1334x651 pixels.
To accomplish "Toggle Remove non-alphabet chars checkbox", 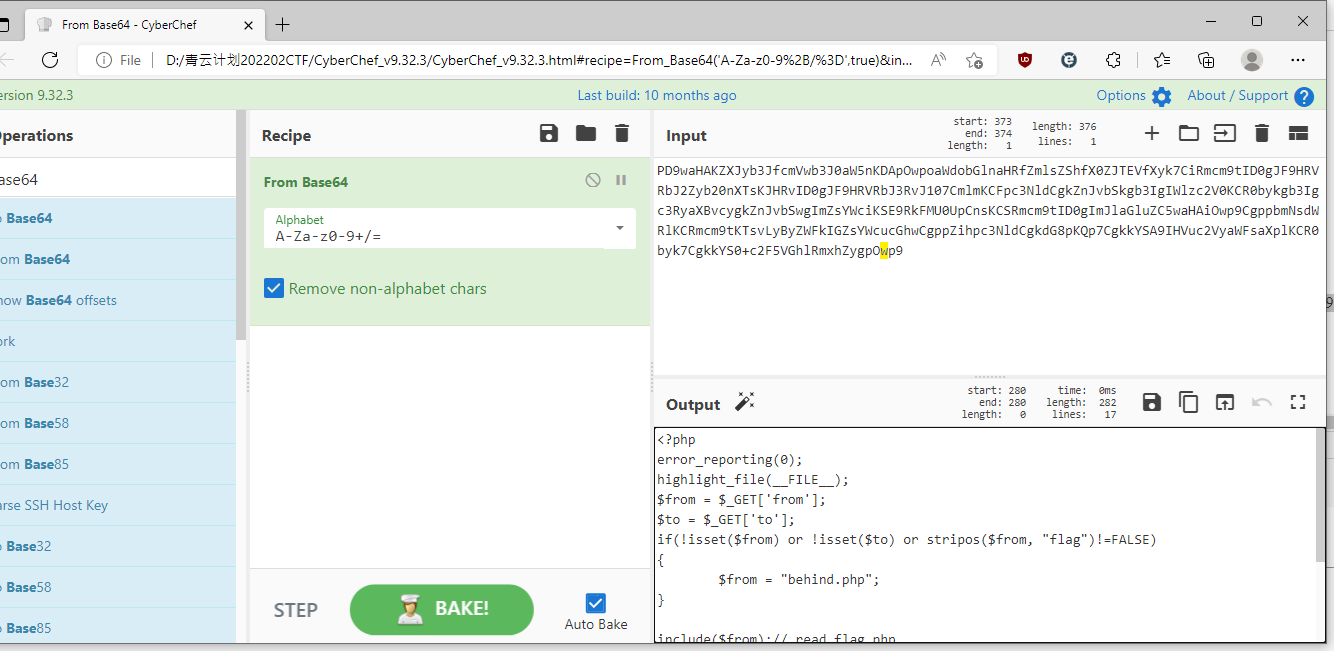I will tap(274, 288).
